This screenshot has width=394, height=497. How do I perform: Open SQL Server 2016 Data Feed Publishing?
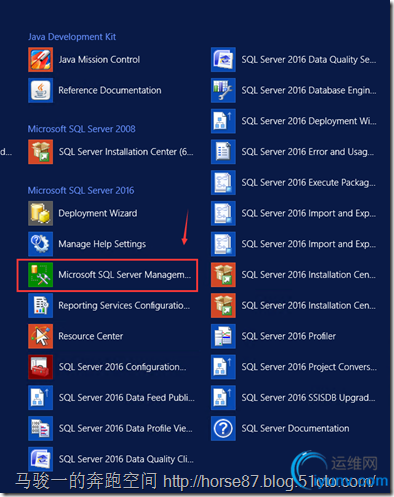point(111,398)
